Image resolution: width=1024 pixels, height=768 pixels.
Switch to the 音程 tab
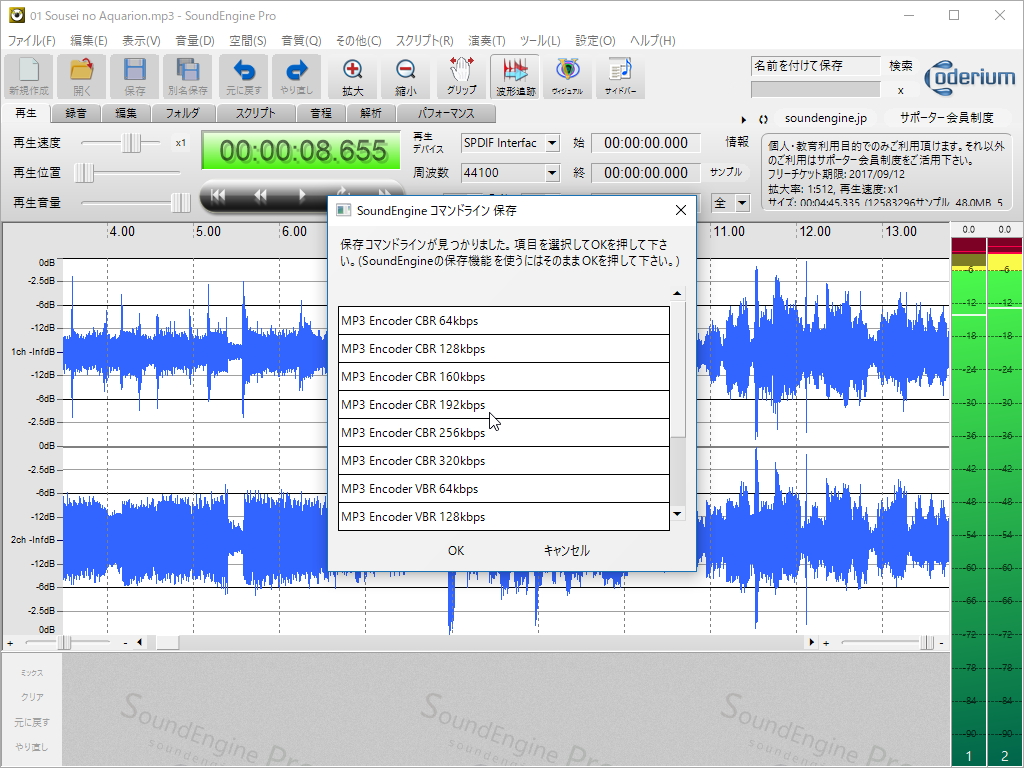(321, 113)
